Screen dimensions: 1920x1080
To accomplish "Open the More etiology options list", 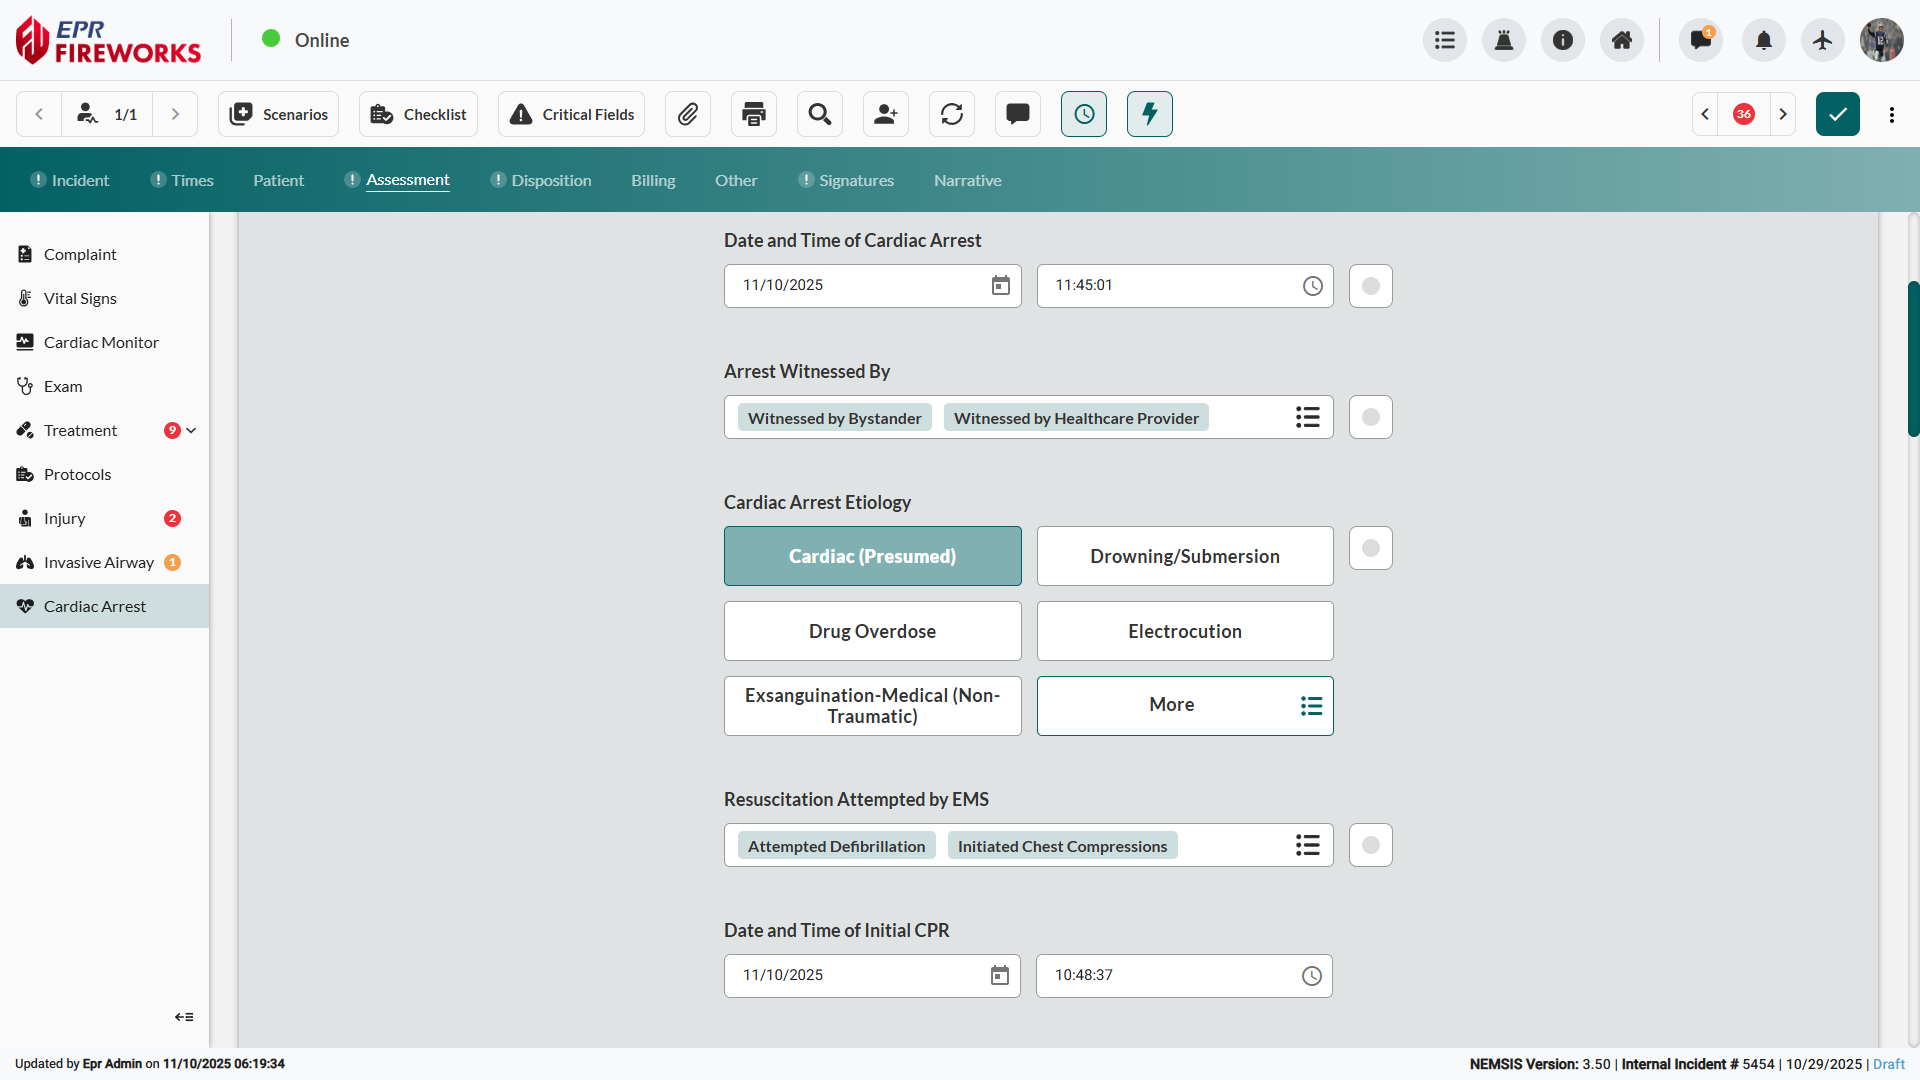I will click(1185, 706).
